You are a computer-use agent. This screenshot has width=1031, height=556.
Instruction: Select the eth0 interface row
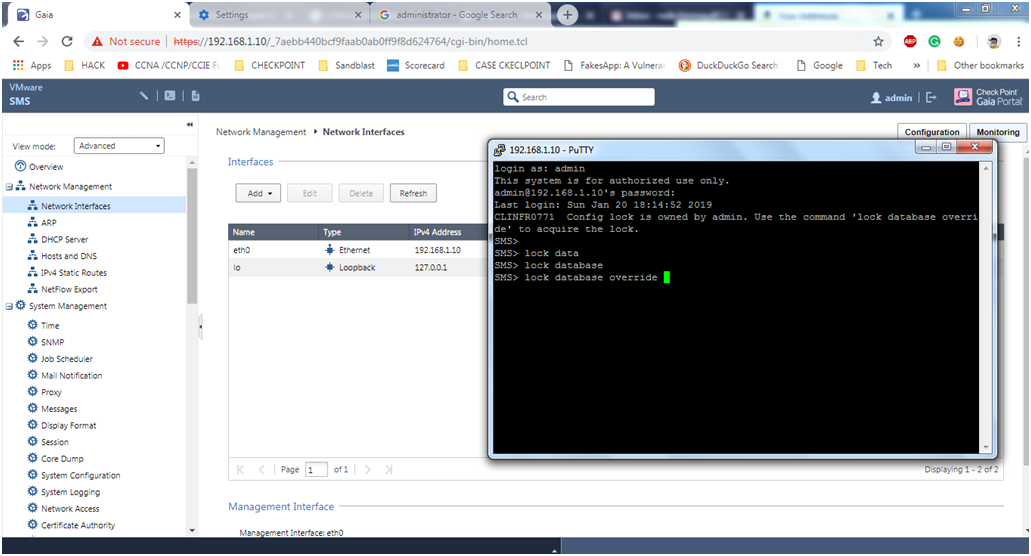(x=358, y=250)
